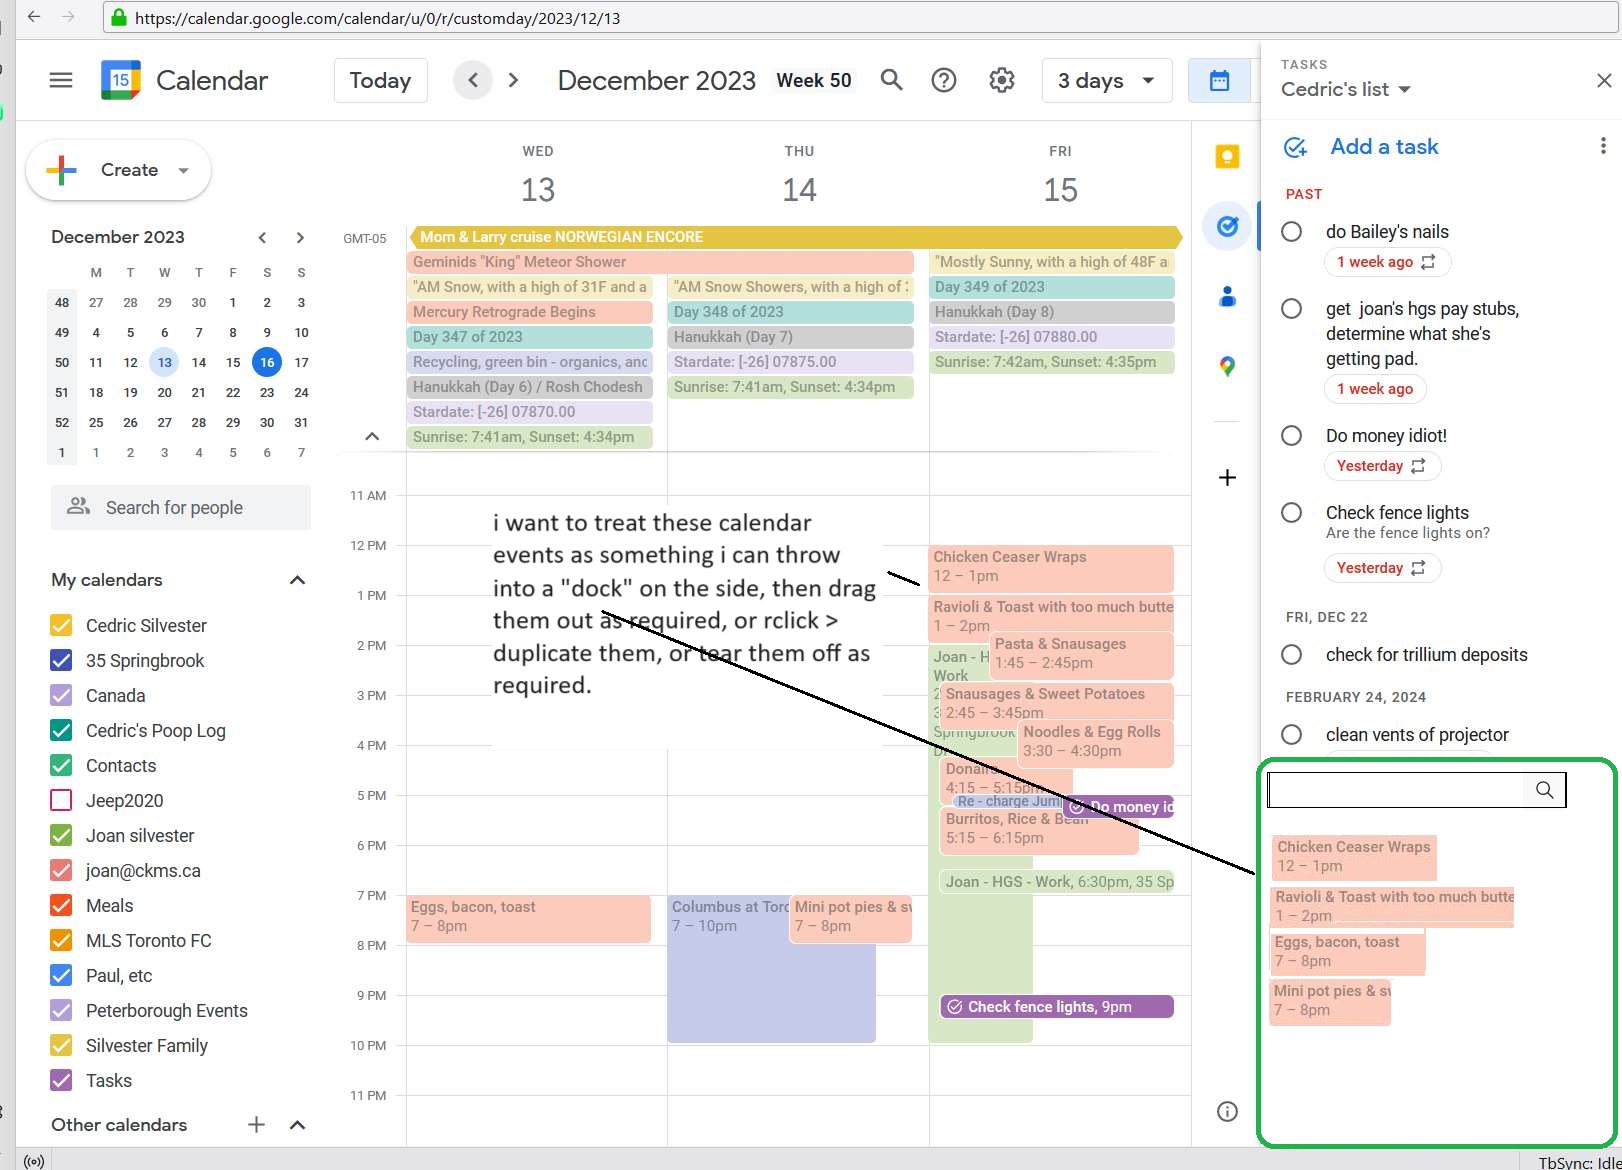The image size is (1622, 1170).
Task: Open Google Keep from side panel
Action: (x=1227, y=157)
